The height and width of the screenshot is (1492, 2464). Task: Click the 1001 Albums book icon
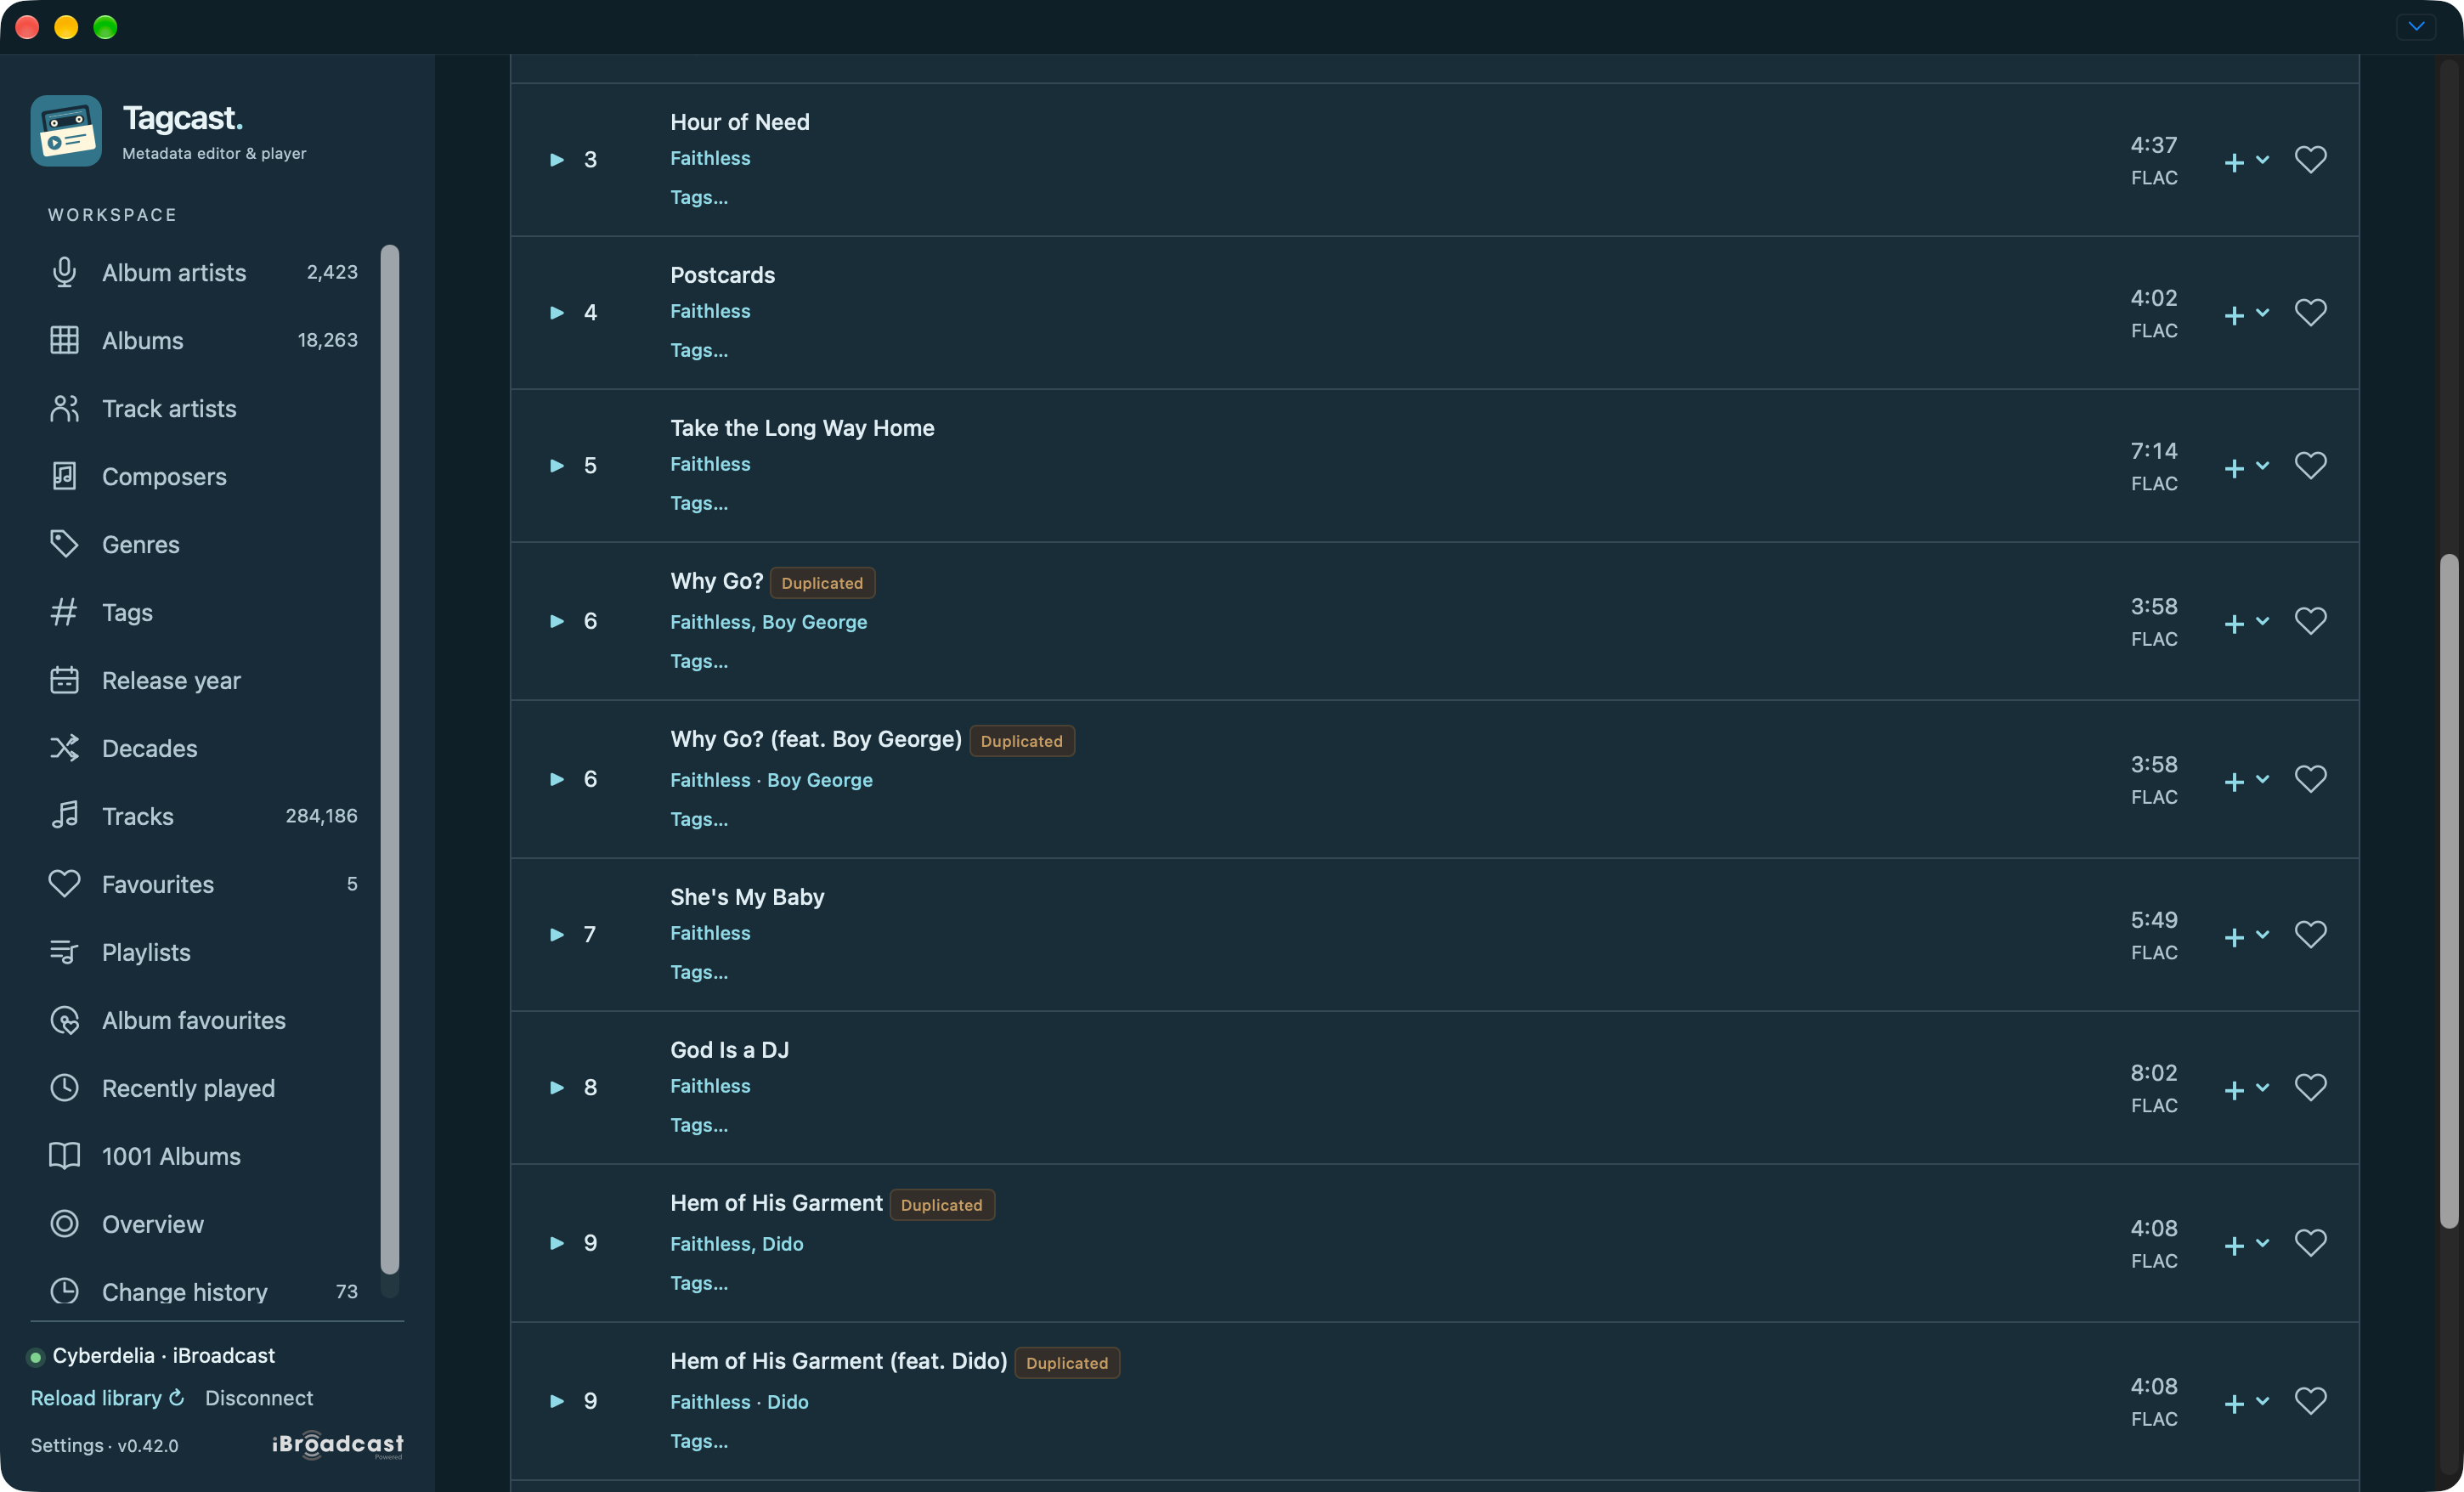pos(64,1156)
